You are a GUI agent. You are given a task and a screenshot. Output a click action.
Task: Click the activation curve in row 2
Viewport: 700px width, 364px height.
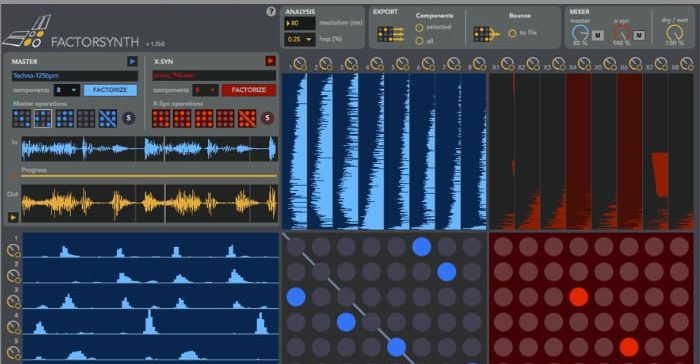(x=151, y=272)
